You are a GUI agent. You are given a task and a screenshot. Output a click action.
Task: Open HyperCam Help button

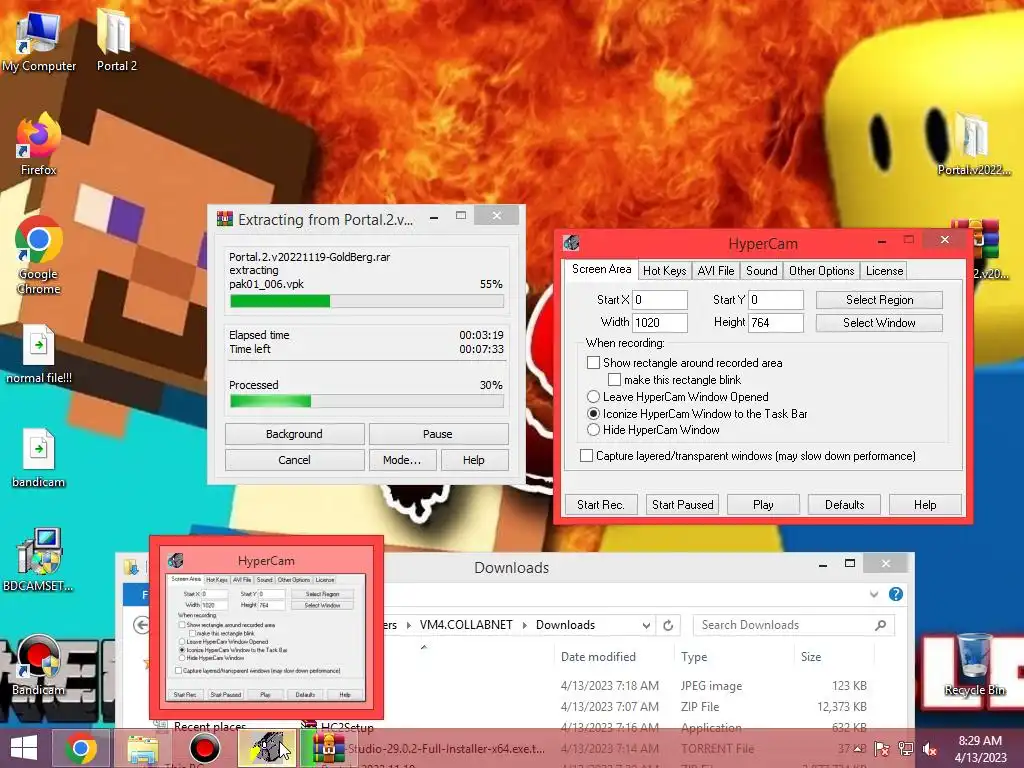[x=925, y=504]
